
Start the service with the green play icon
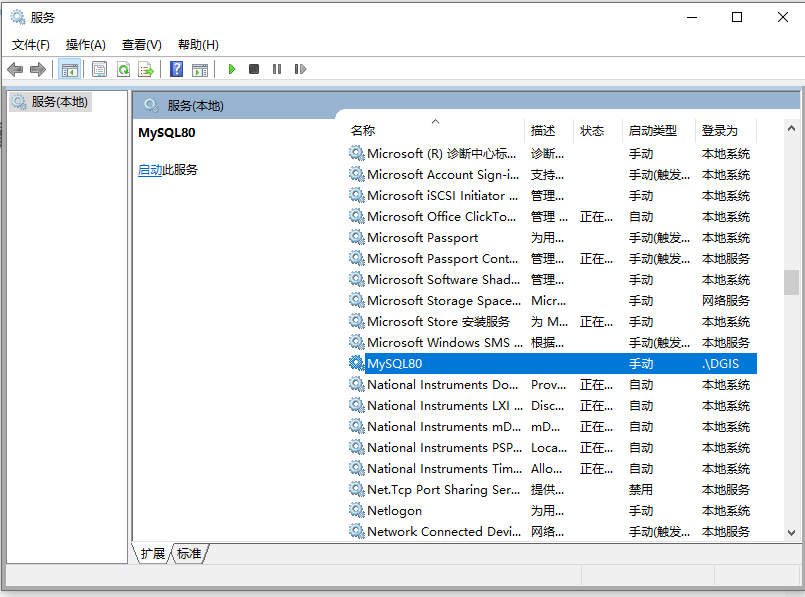[x=231, y=68]
